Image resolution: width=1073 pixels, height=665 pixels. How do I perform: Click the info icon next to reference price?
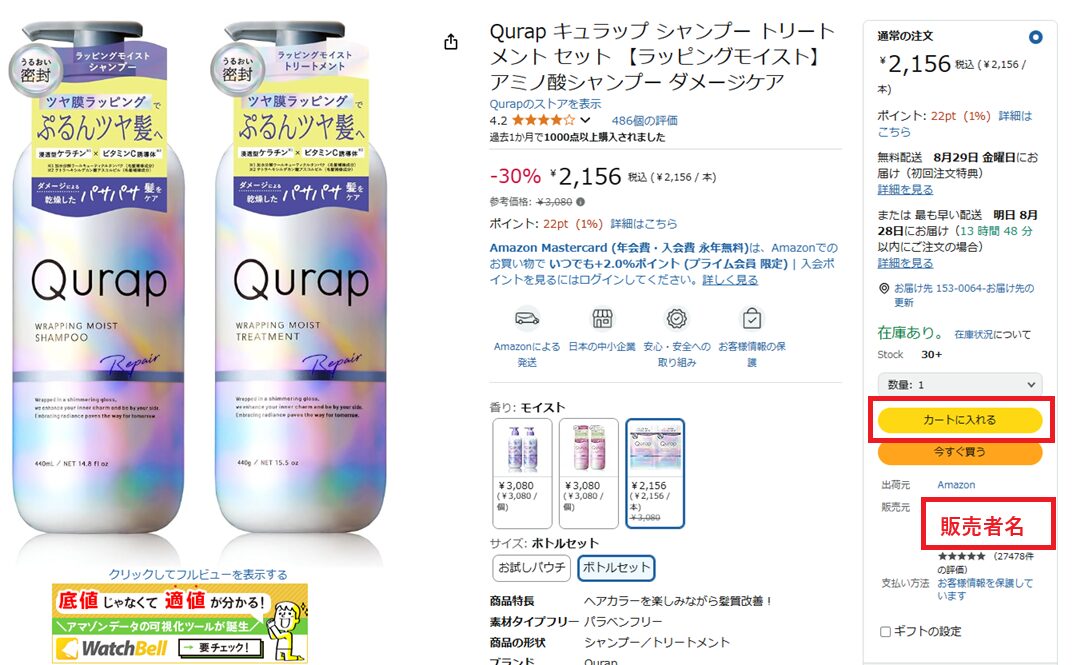[x=580, y=202]
